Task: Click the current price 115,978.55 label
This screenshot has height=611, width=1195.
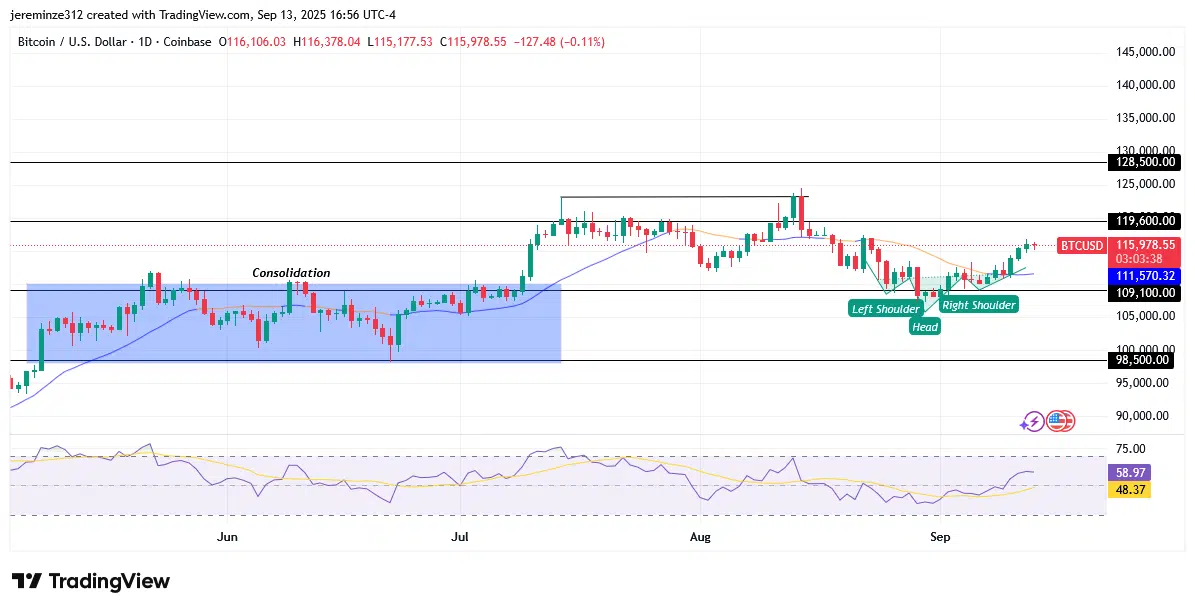Action: (1146, 245)
